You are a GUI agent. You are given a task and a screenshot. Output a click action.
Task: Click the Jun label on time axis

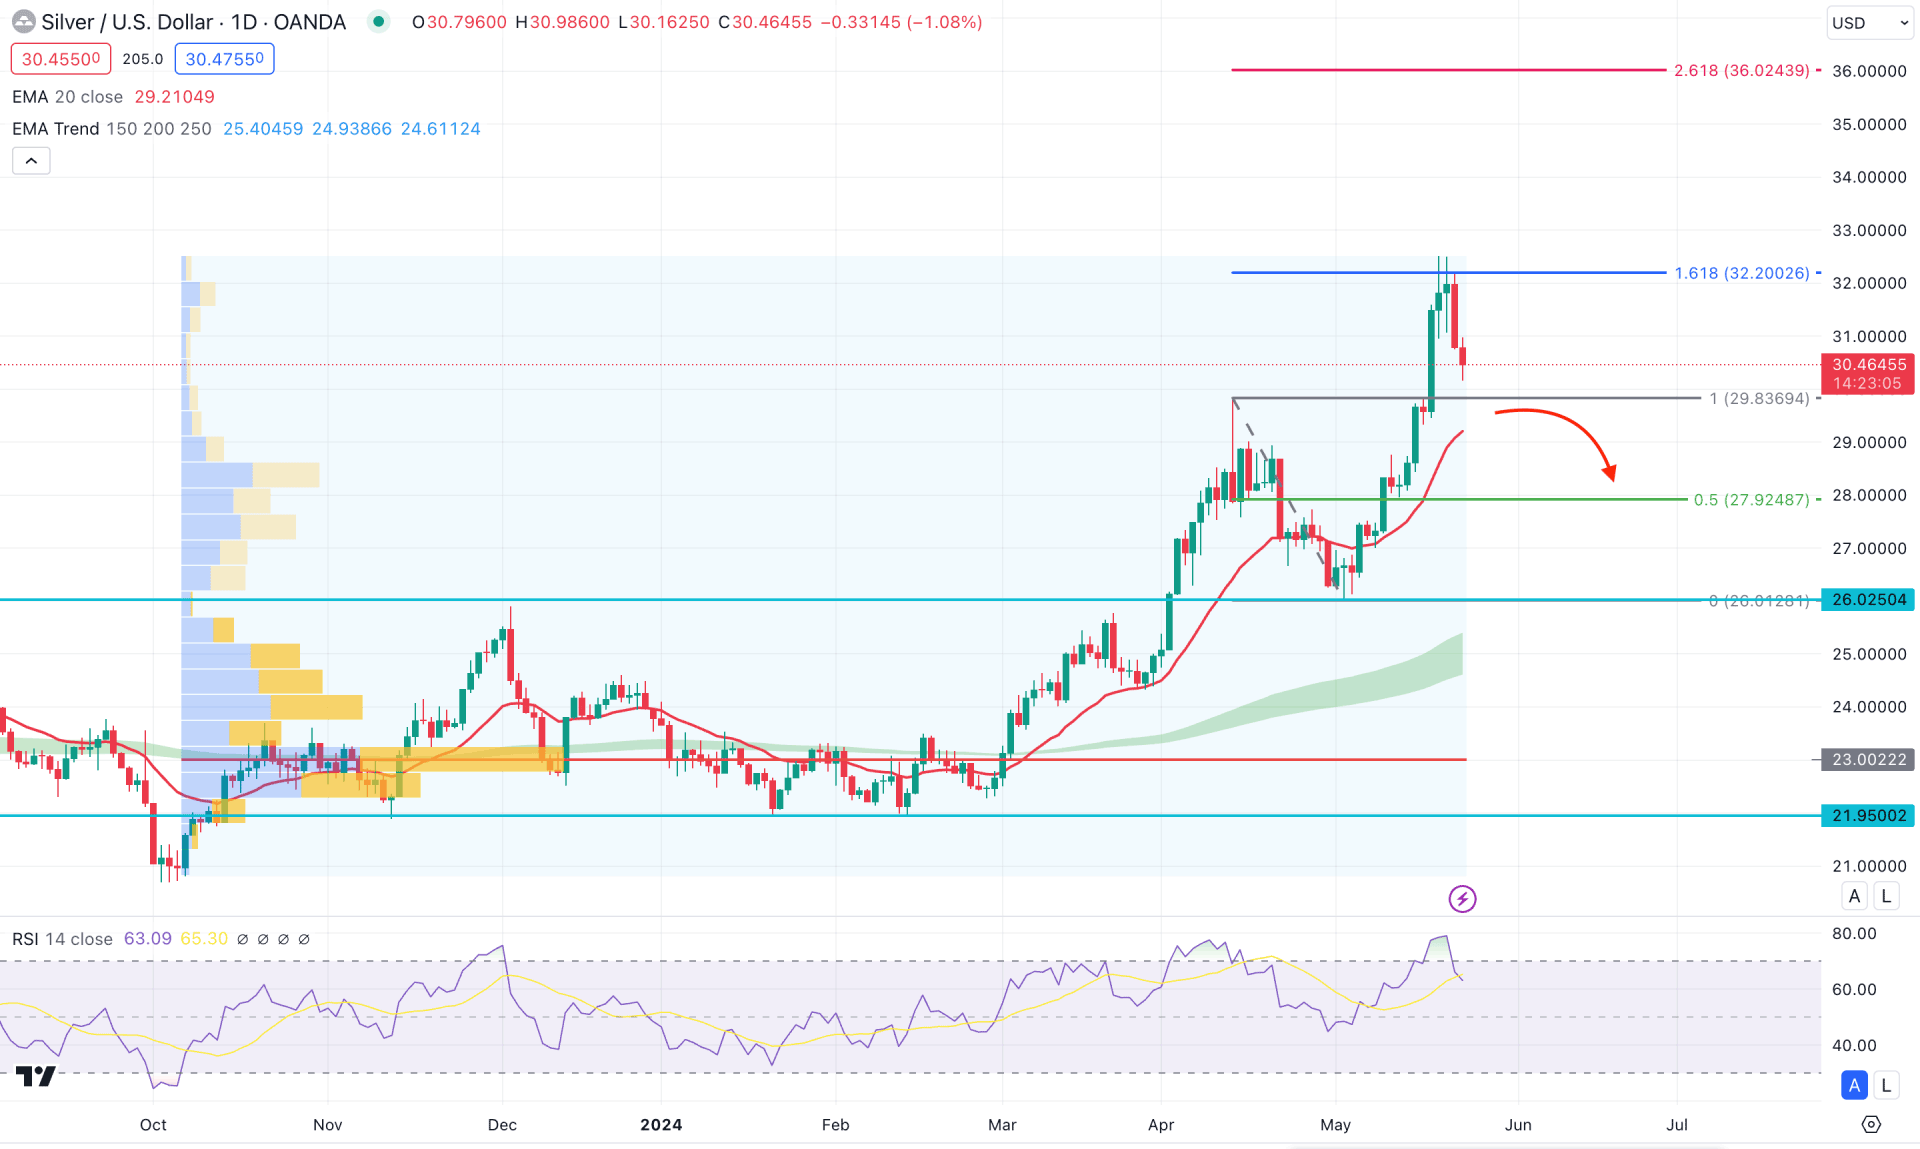coord(1518,1125)
